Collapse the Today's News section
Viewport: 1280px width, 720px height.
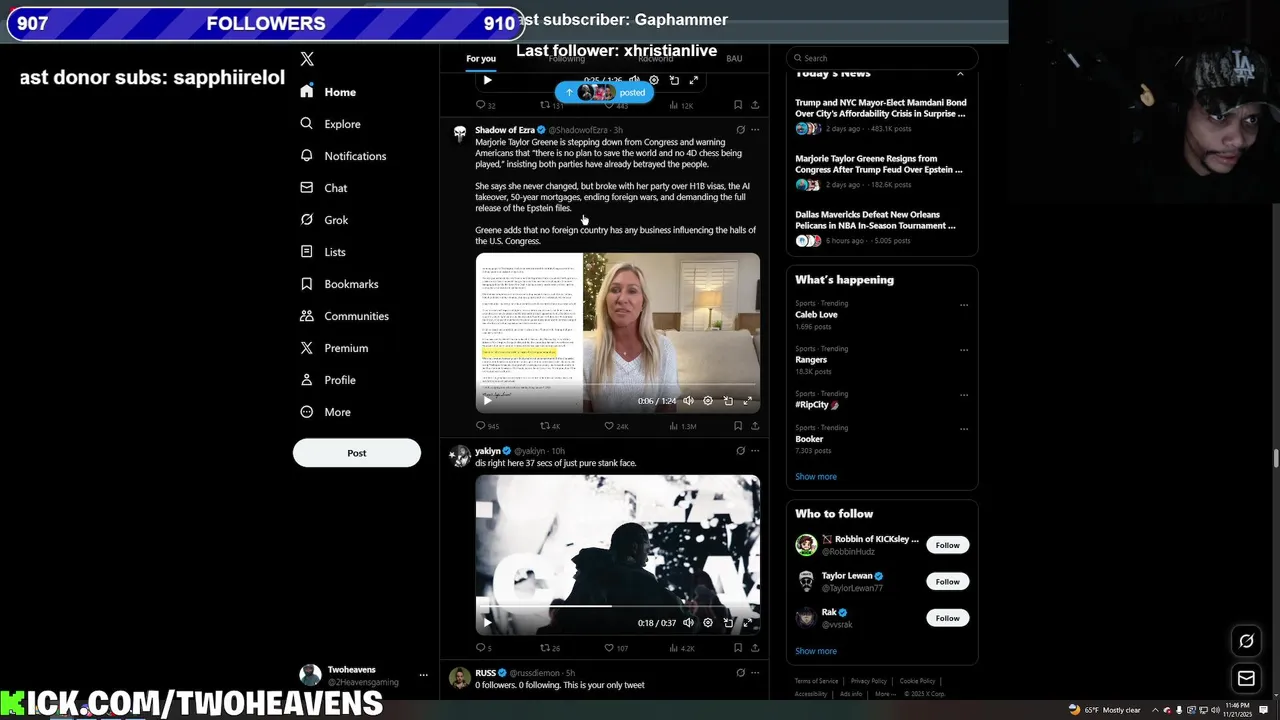point(960,74)
